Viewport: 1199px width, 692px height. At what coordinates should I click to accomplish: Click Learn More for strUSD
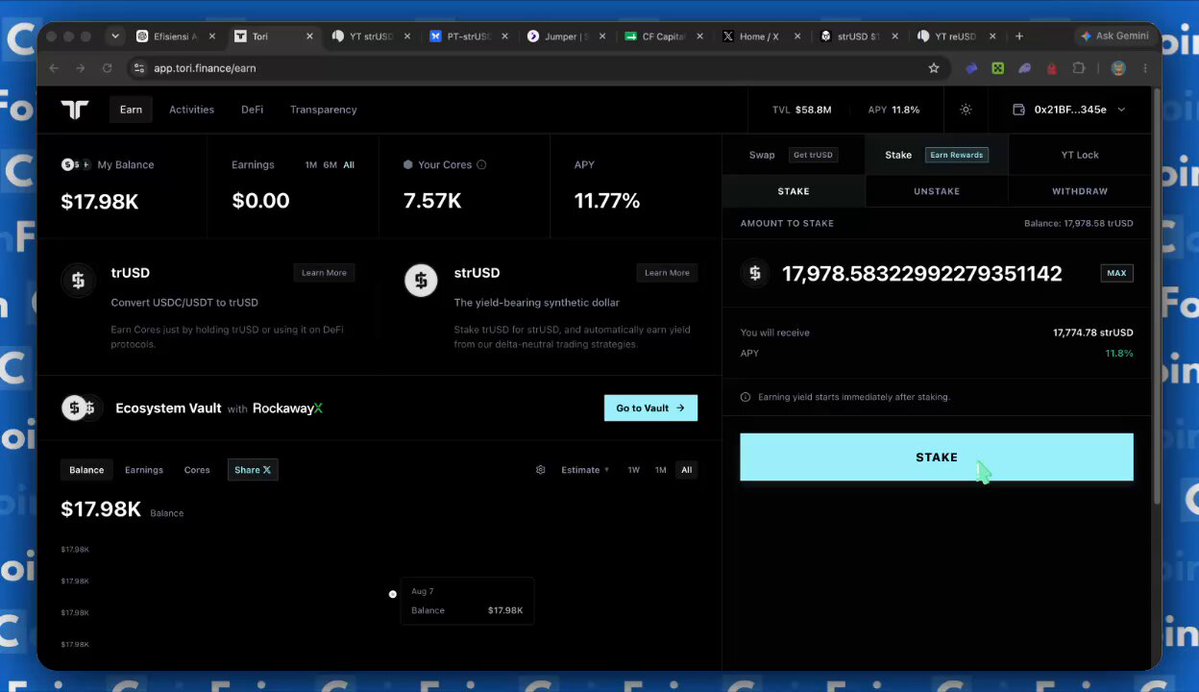click(x=666, y=272)
